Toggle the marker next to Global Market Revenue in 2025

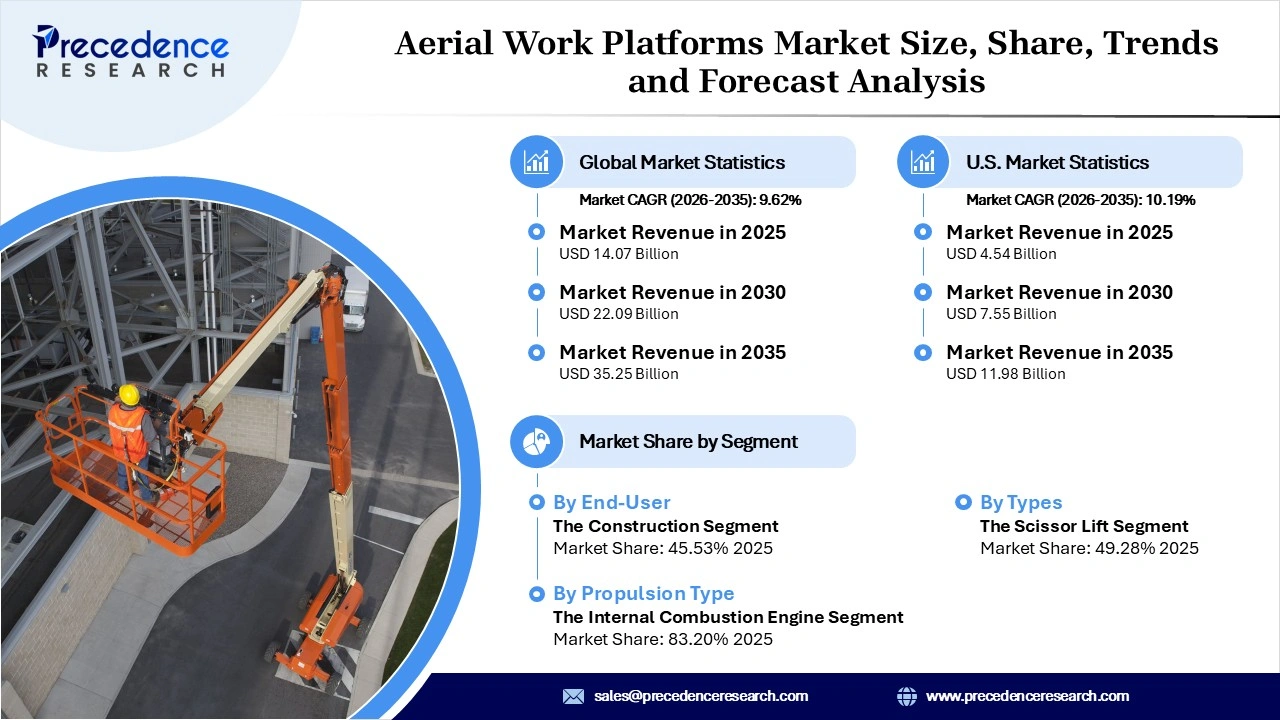coord(536,231)
